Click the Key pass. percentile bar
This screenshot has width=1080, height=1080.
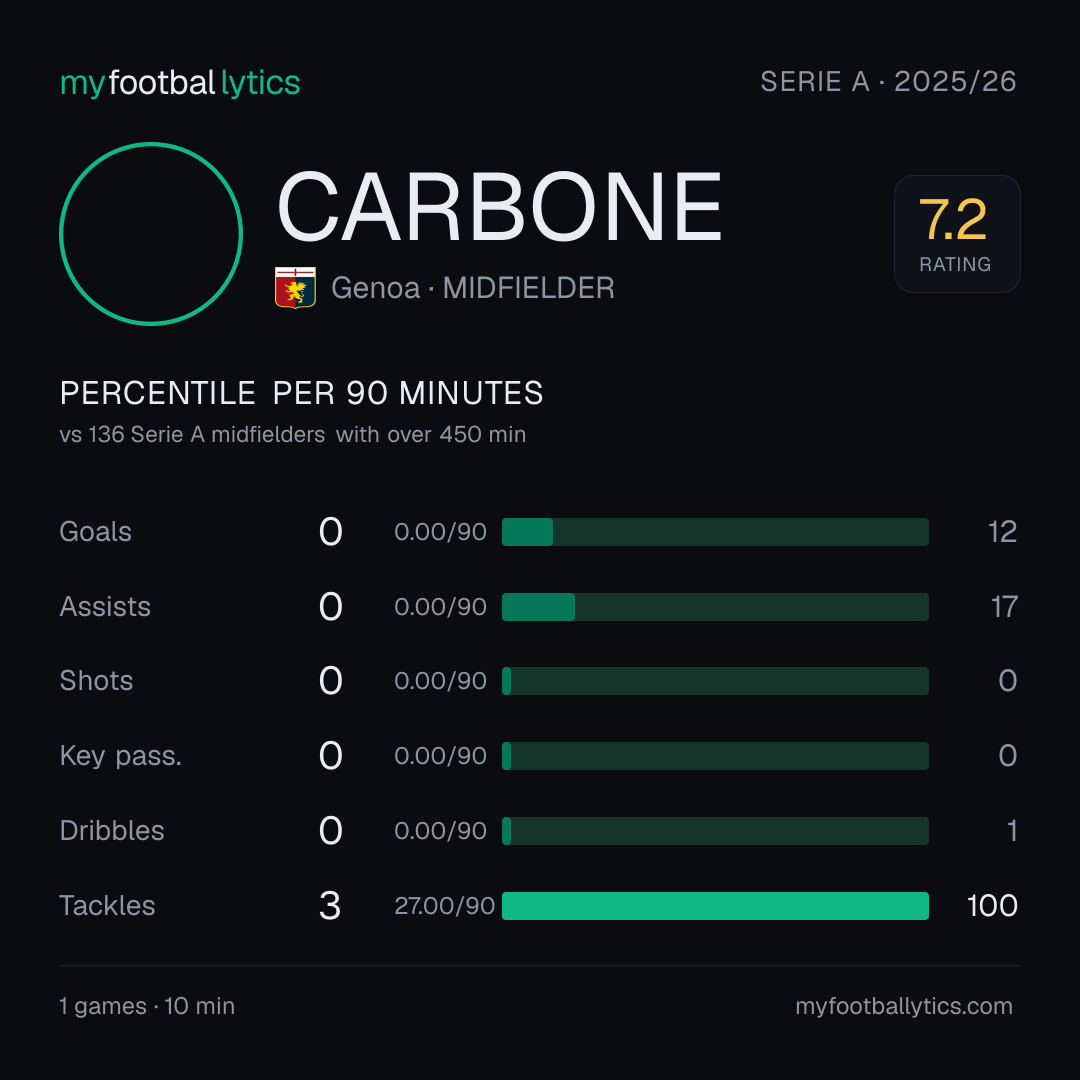pyautogui.click(x=715, y=756)
